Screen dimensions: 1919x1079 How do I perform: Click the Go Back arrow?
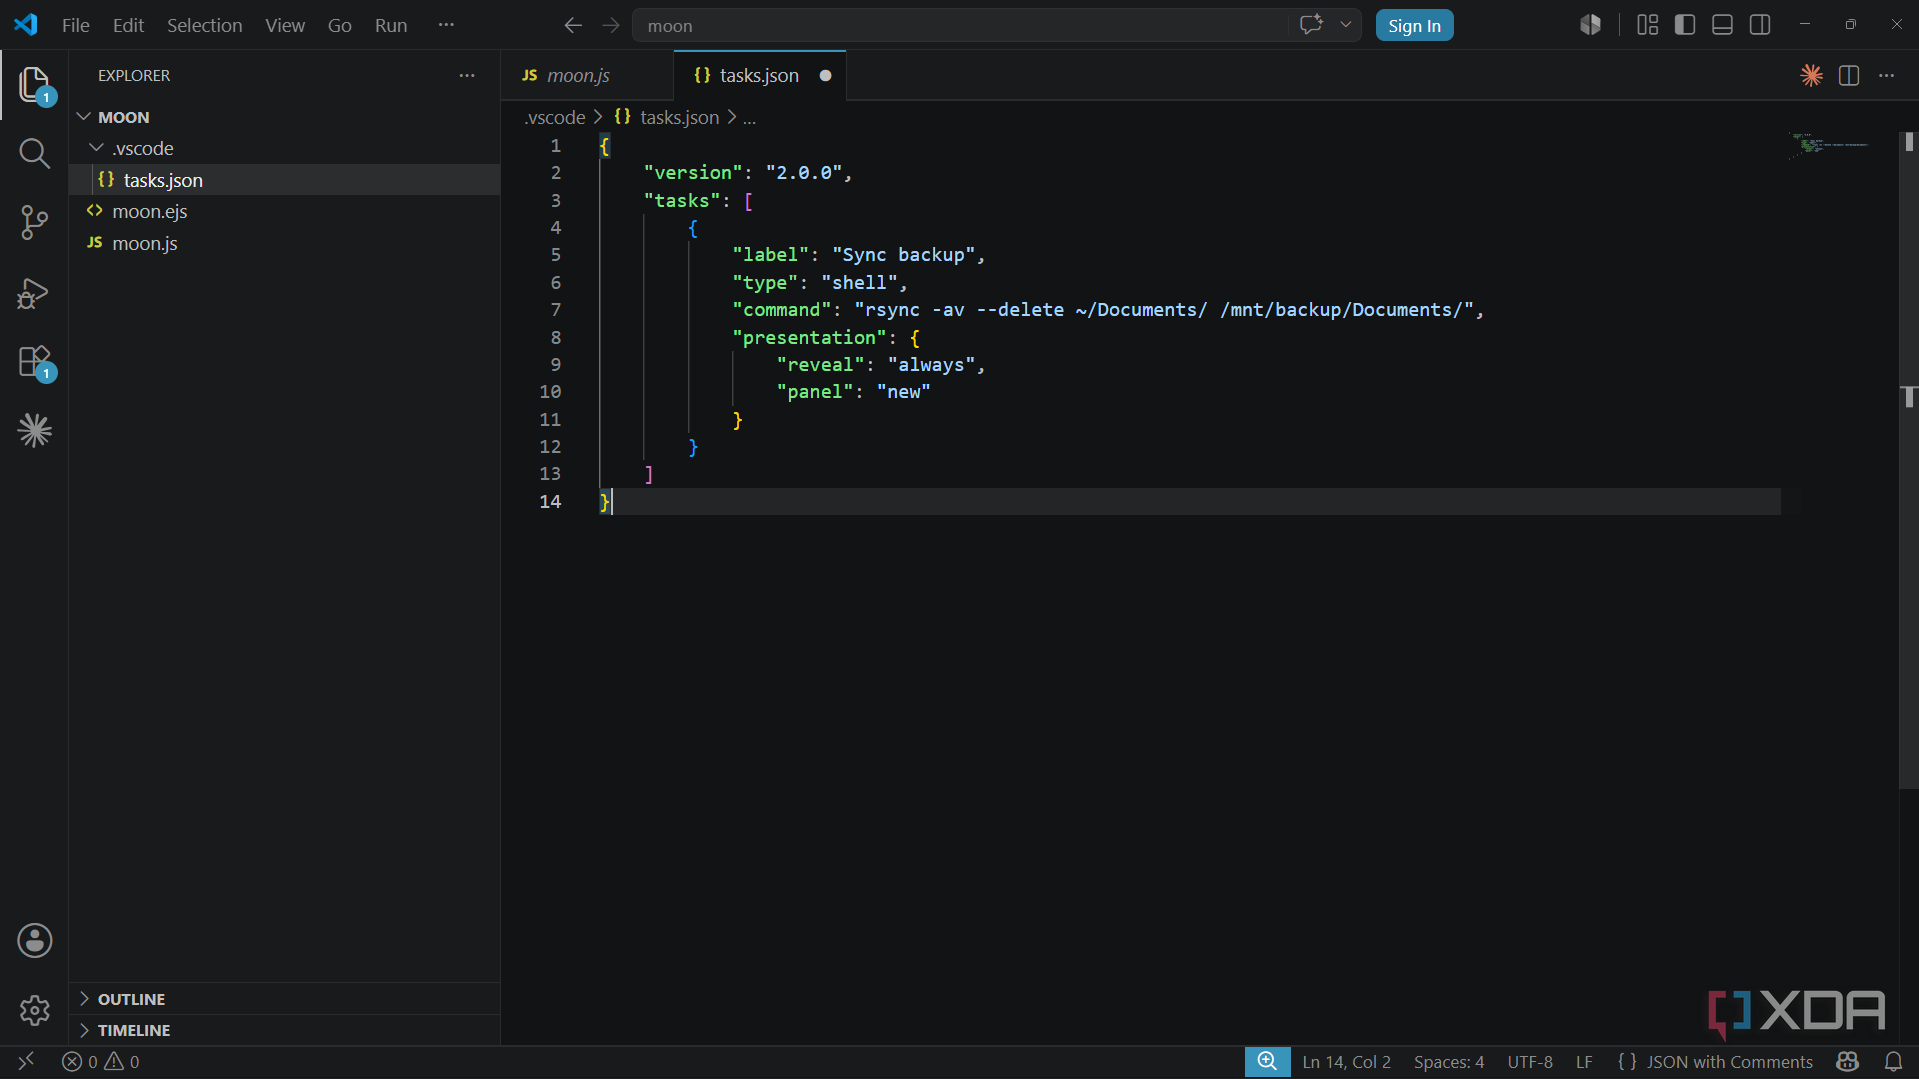[573, 25]
